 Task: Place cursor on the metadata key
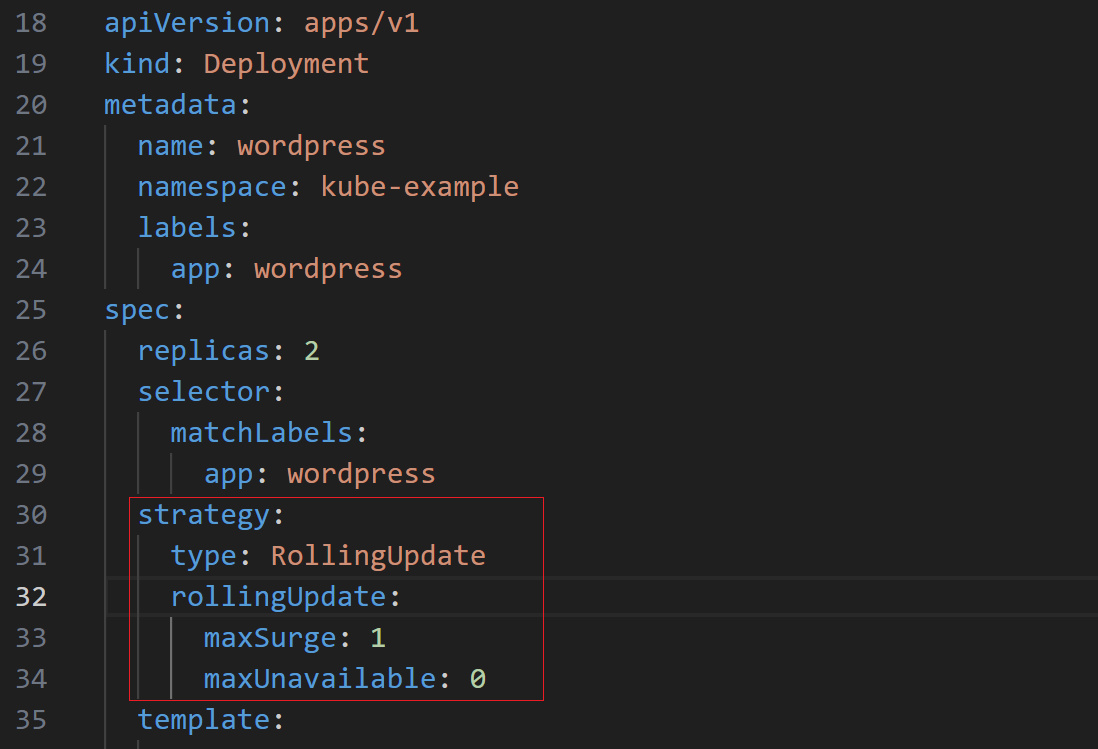coord(170,105)
